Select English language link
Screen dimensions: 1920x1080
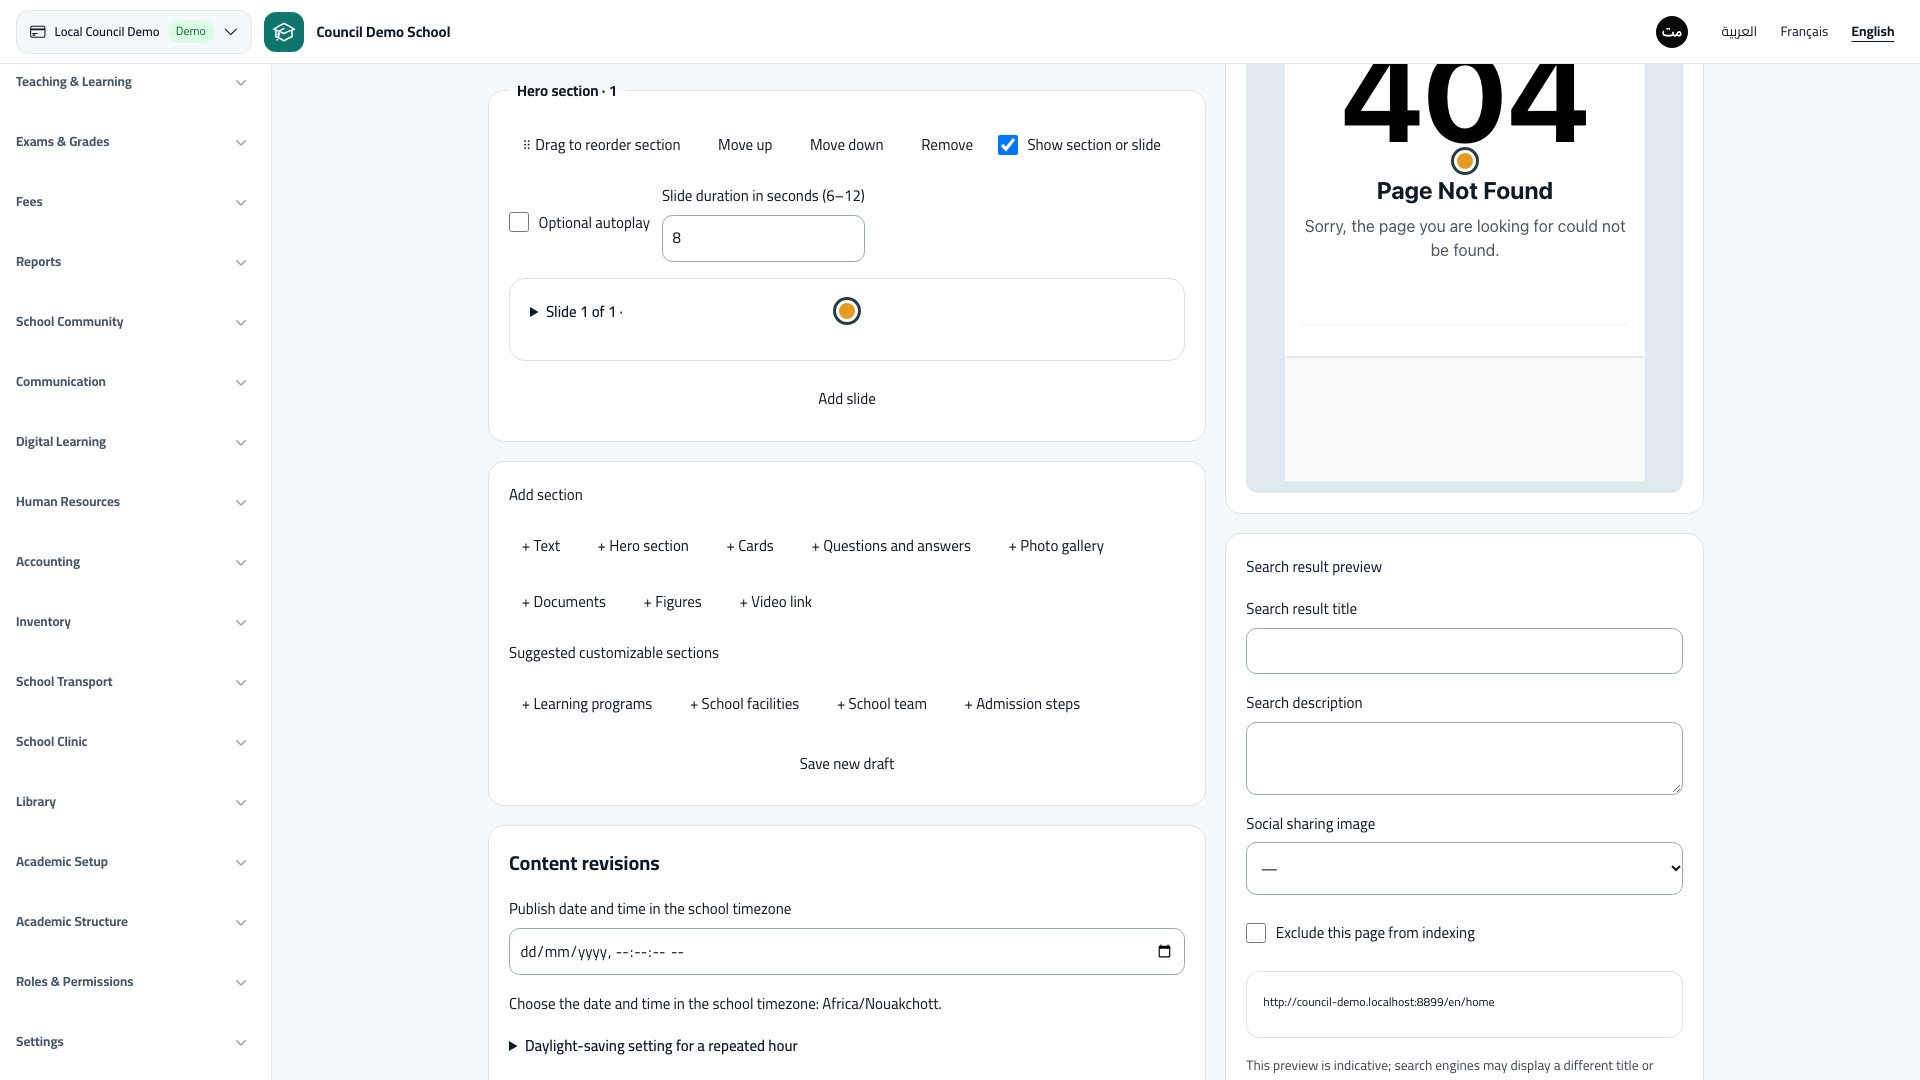pyautogui.click(x=1872, y=32)
